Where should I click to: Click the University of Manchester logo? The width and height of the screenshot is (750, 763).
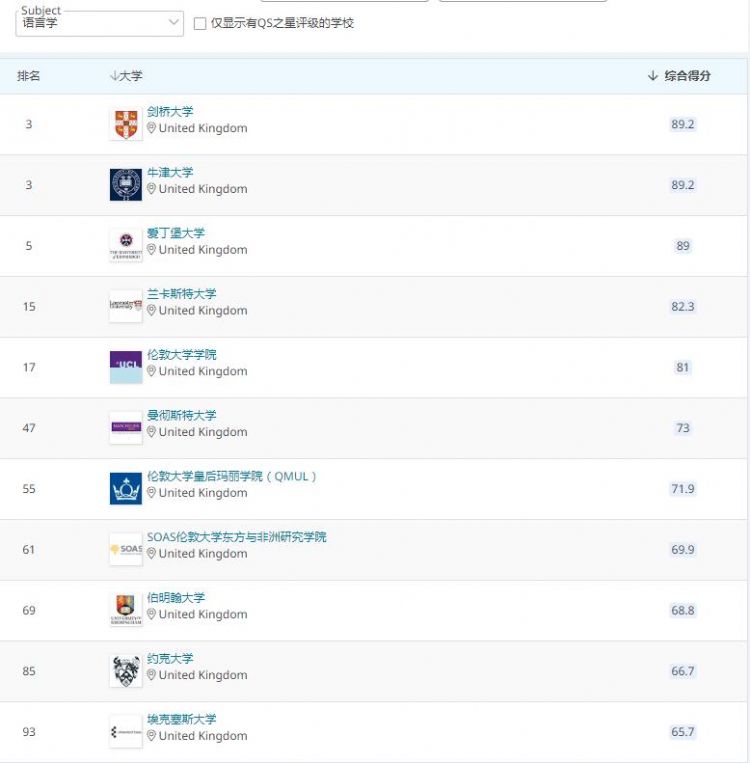tap(126, 428)
